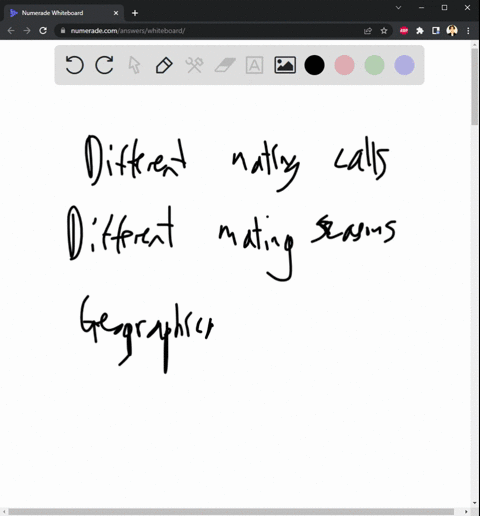Toggle the browser side panel
This screenshot has height=516, width=480.
tap(436, 31)
